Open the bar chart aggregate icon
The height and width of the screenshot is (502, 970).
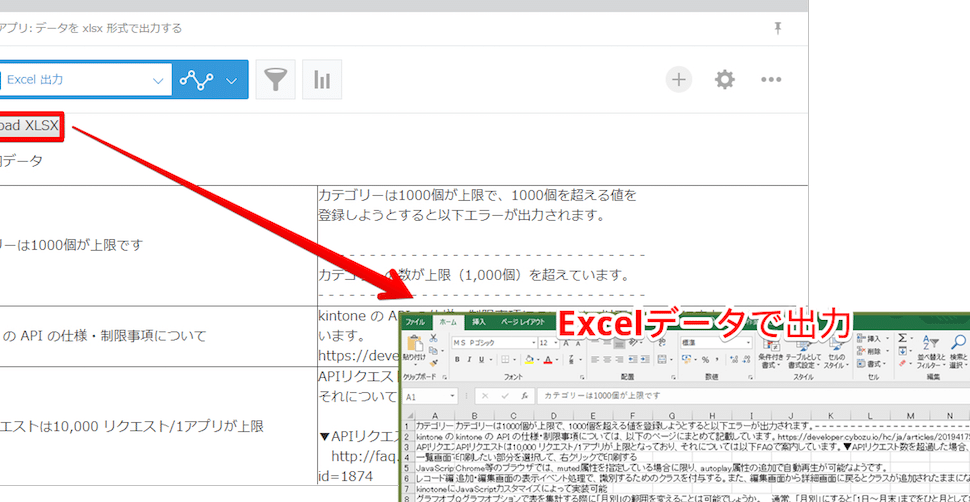point(322,80)
